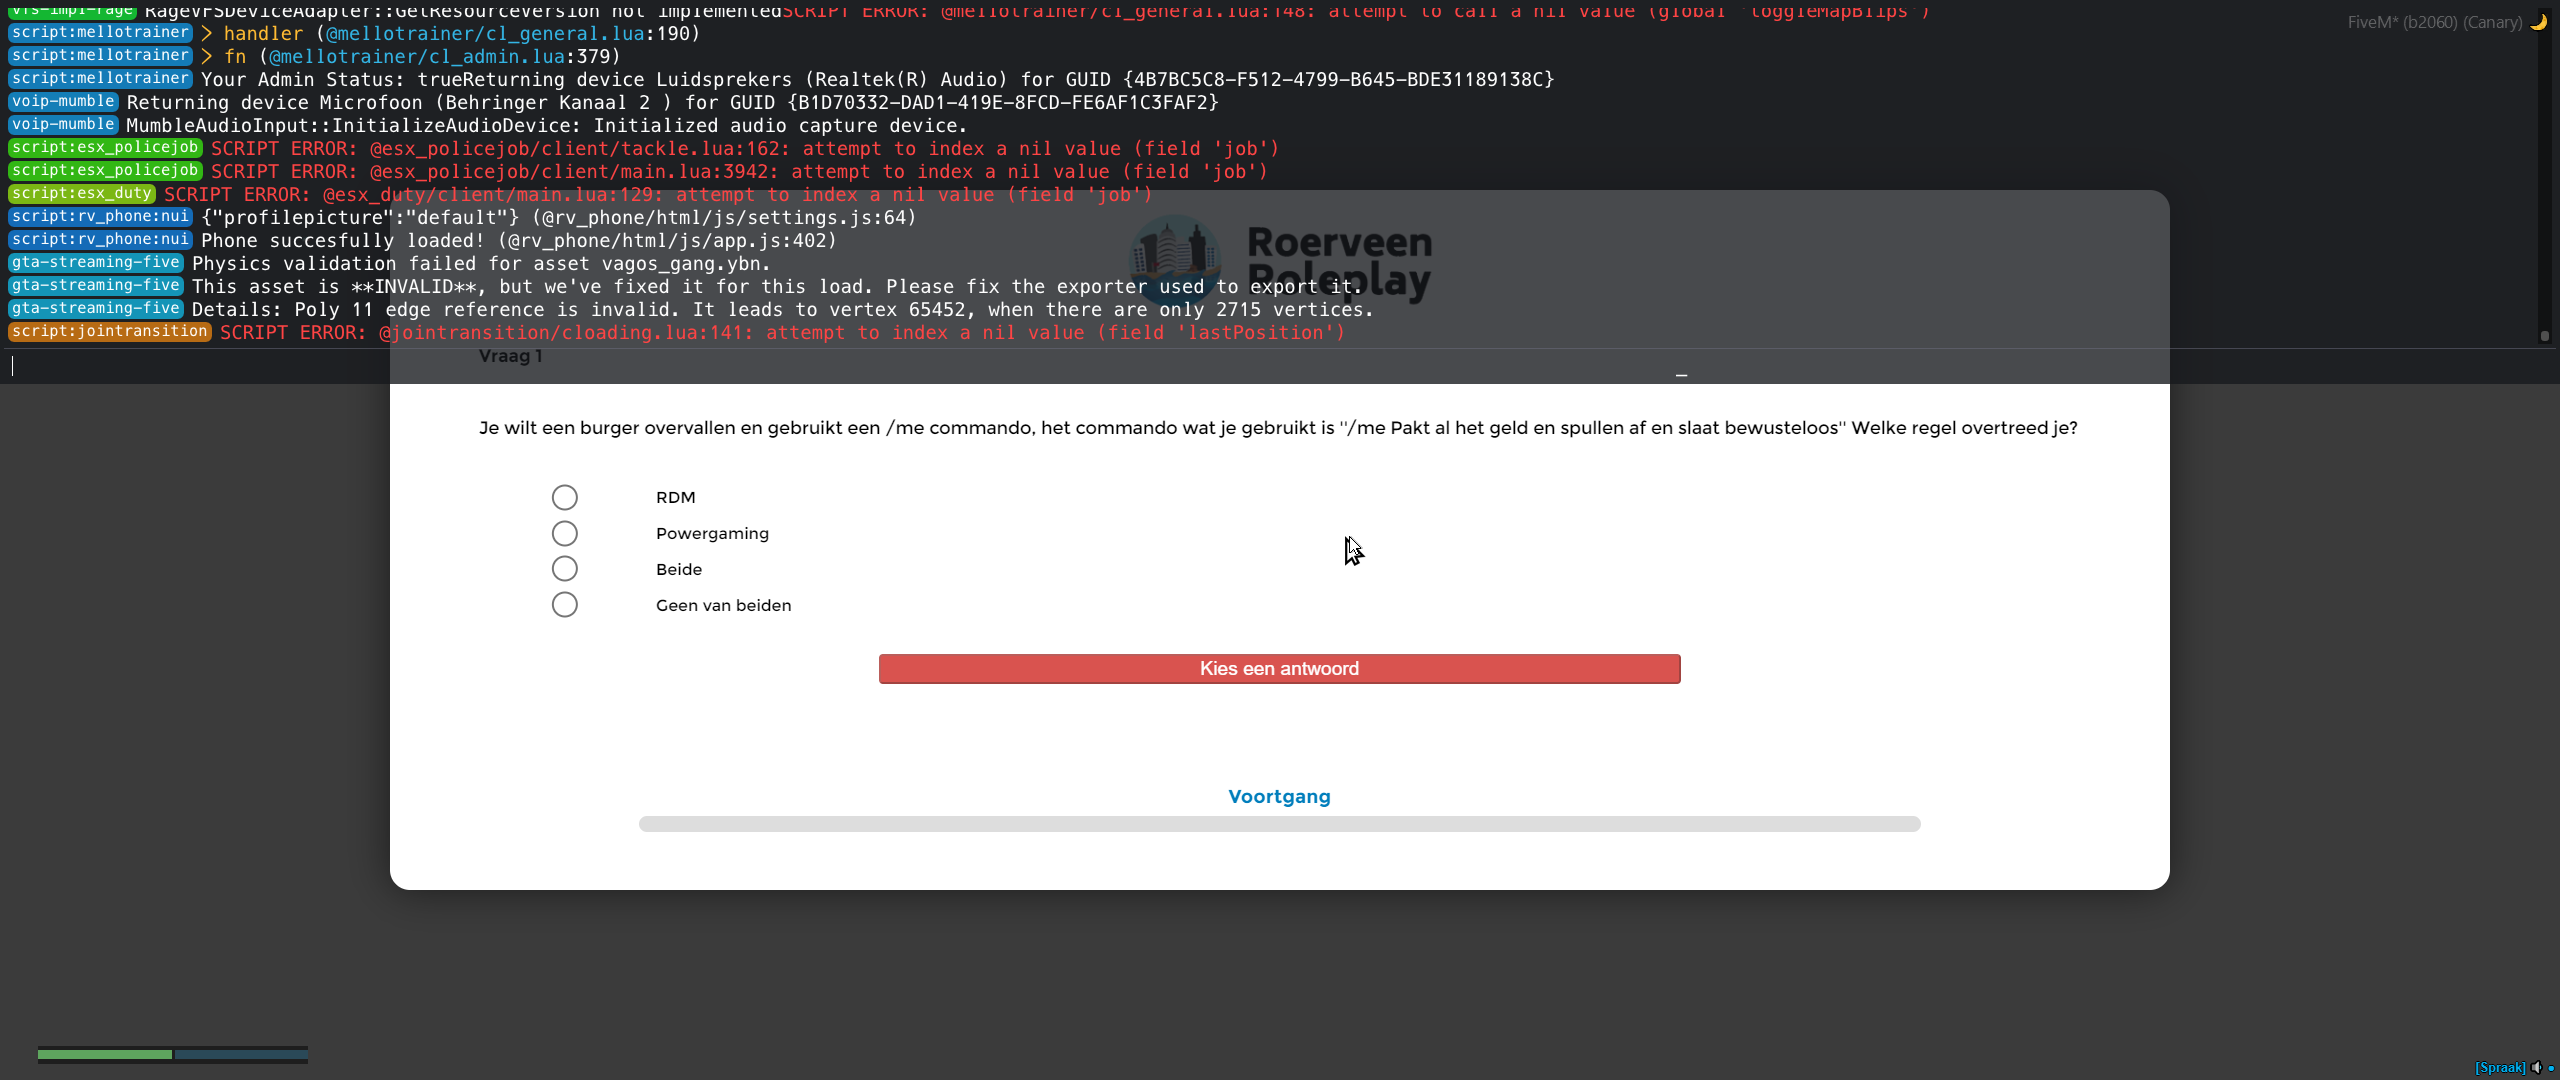The height and width of the screenshot is (1080, 2560).
Task: Select the Powergaming radio button
Action: pos(564,533)
